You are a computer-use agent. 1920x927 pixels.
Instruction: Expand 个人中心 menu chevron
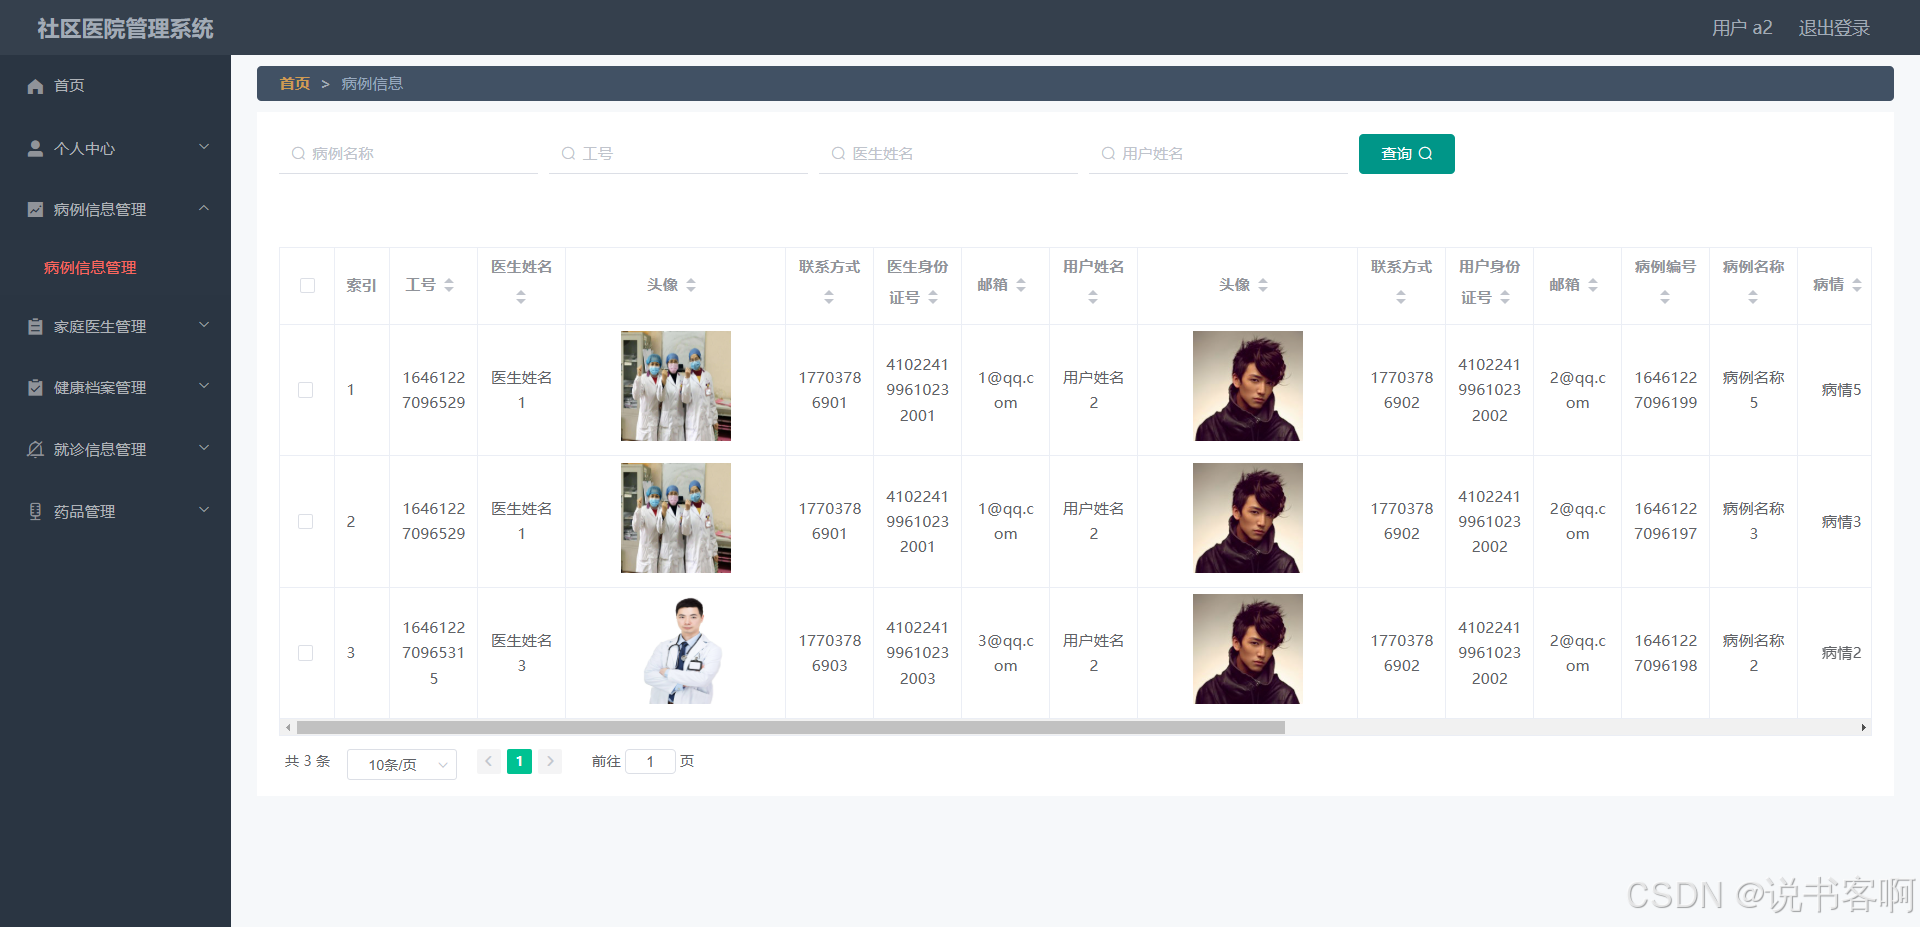point(204,147)
